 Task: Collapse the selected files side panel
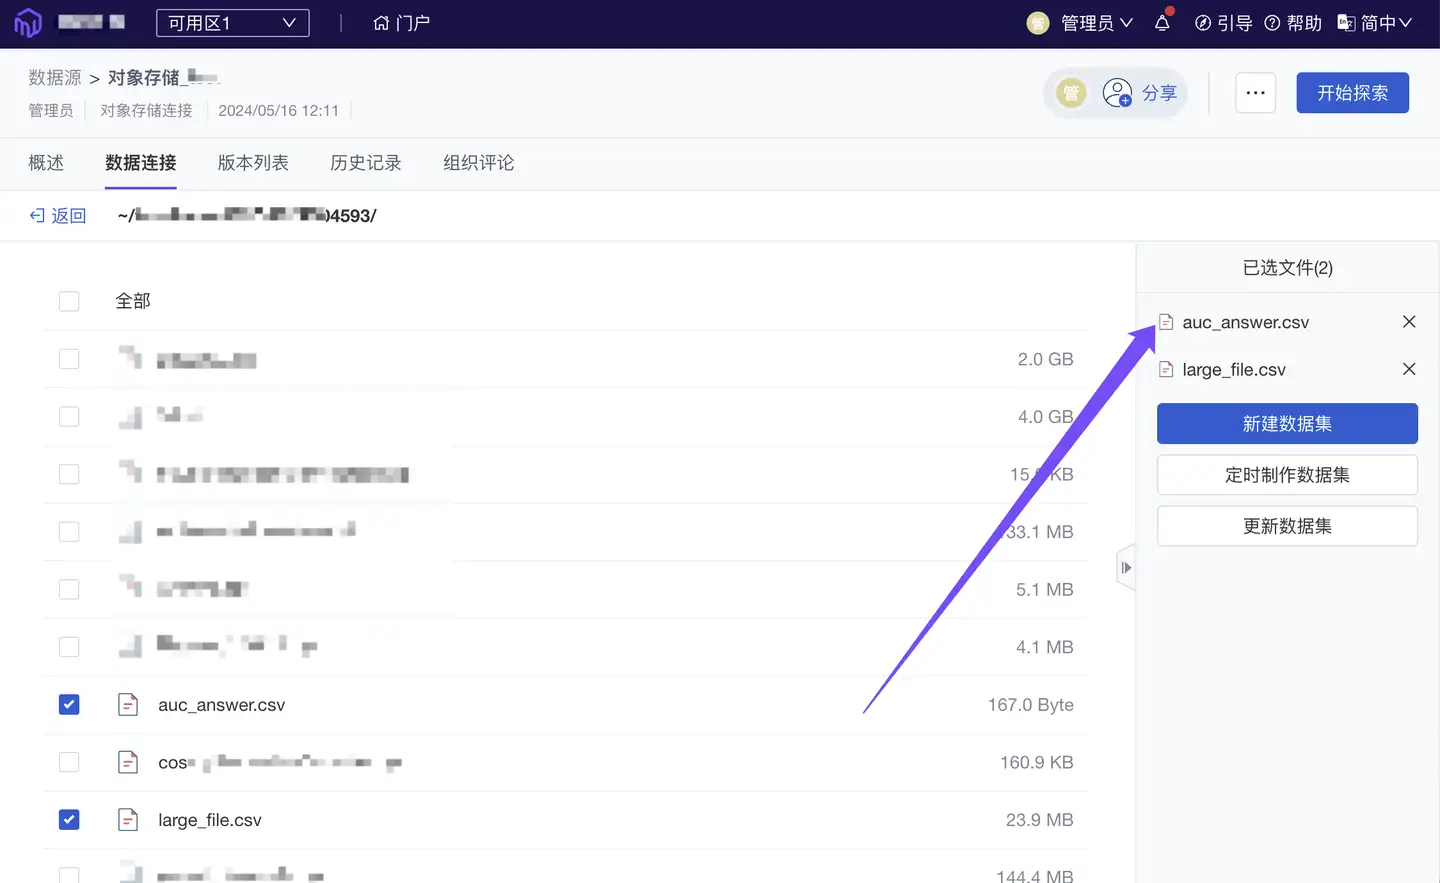coord(1126,567)
